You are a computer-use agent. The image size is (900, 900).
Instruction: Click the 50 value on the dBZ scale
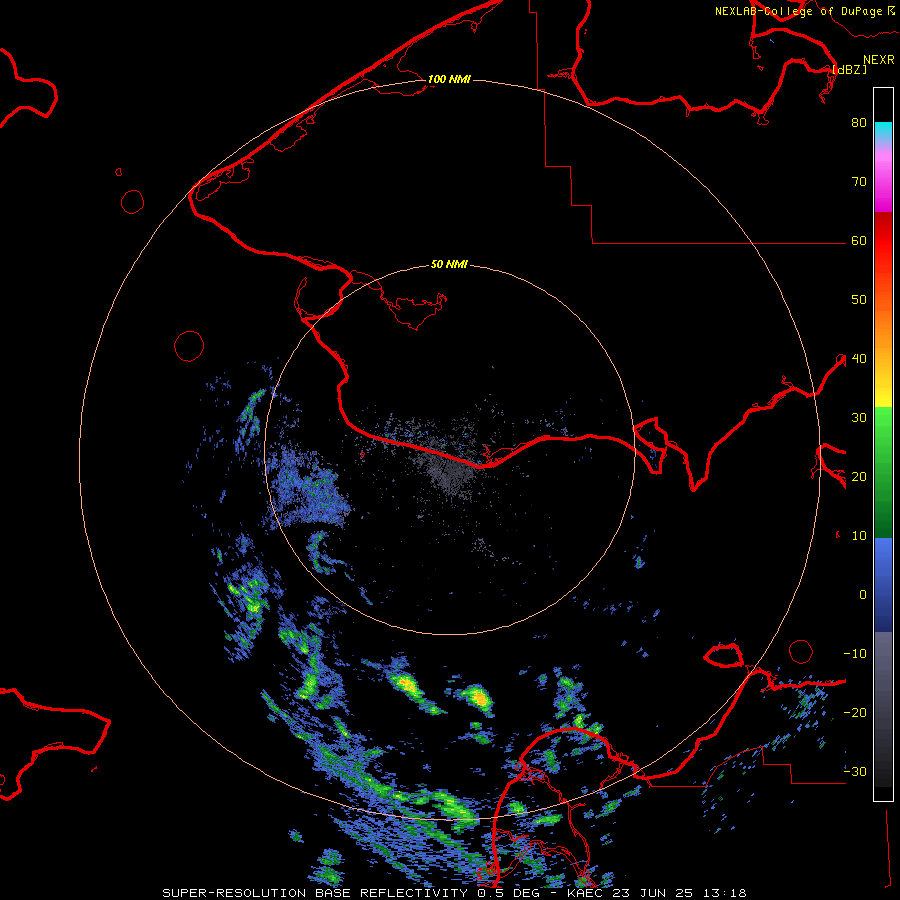pos(859,300)
